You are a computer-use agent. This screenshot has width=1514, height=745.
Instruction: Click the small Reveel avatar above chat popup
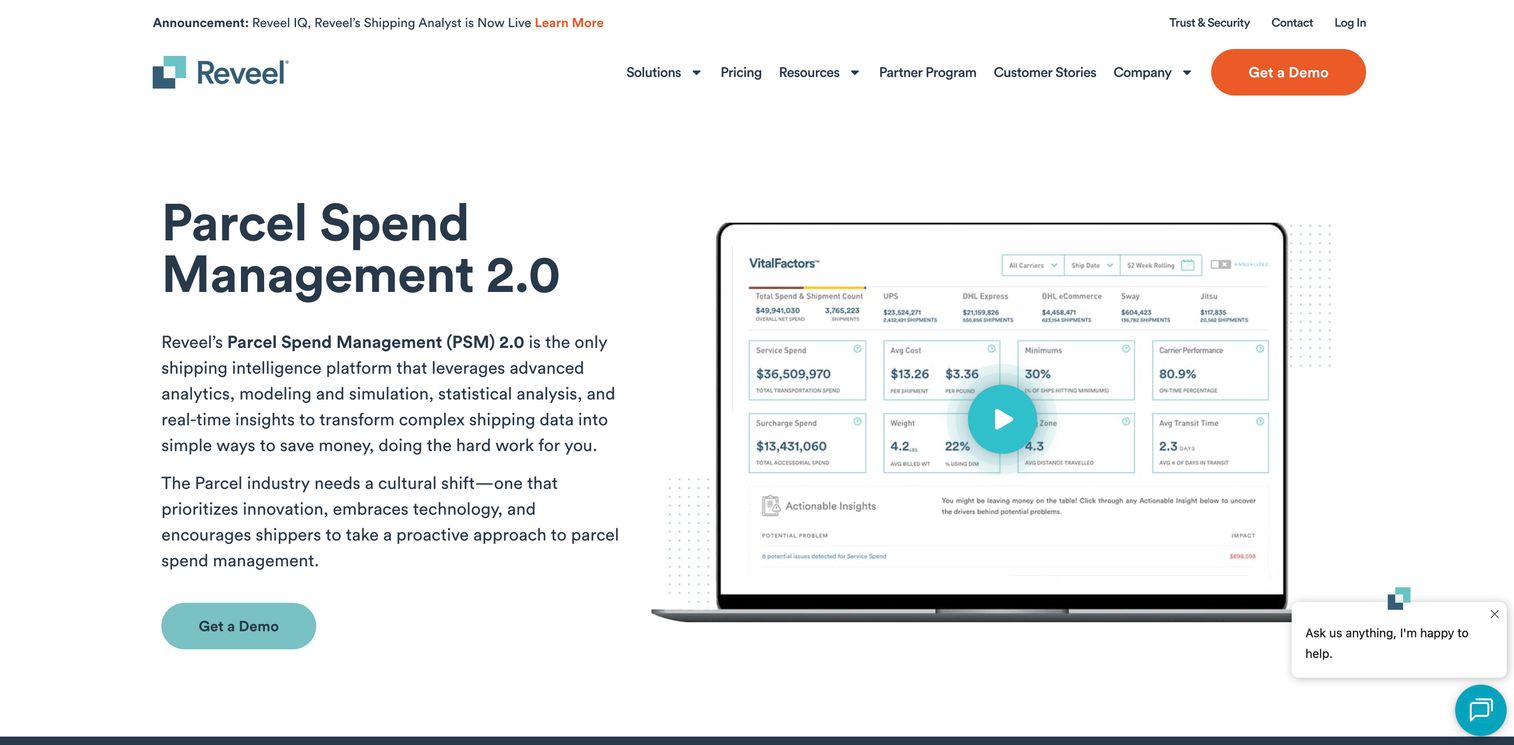point(1399,598)
